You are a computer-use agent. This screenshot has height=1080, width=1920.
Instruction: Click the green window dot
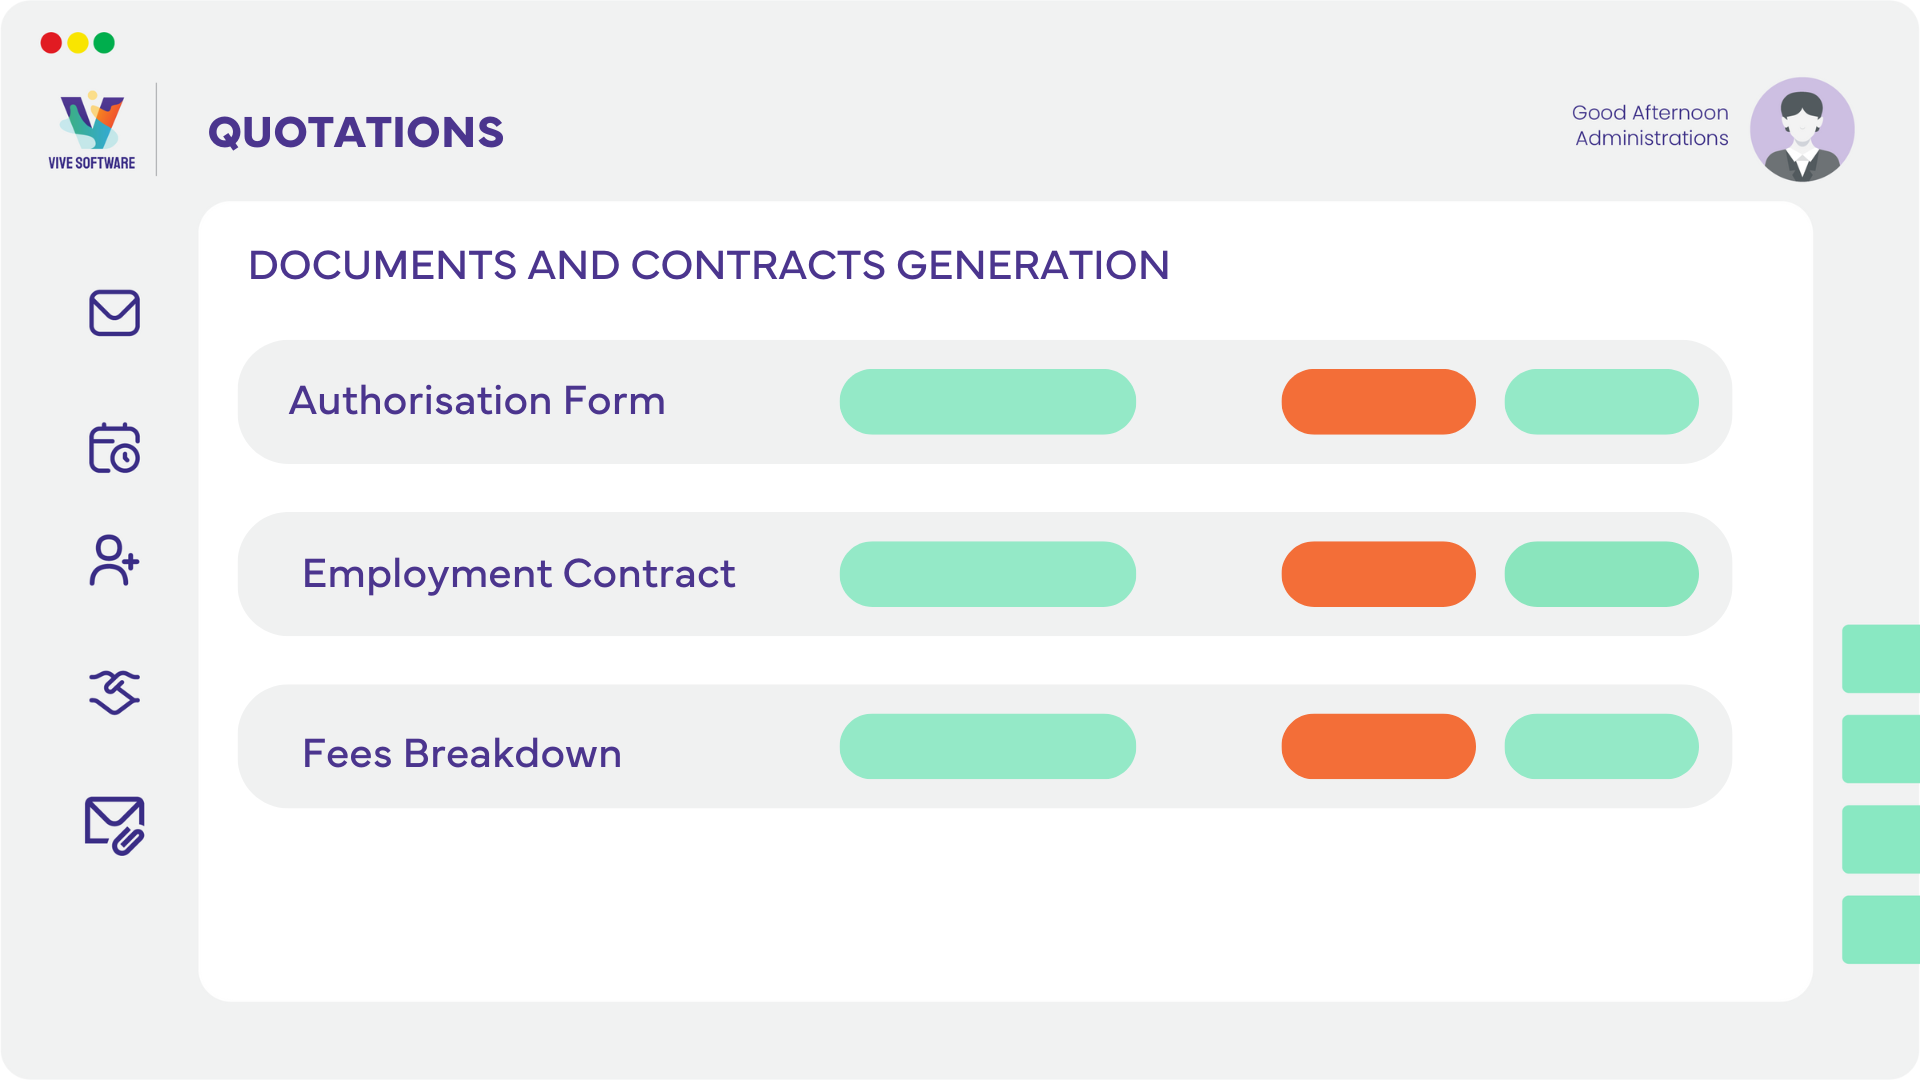pyautogui.click(x=104, y=43)
